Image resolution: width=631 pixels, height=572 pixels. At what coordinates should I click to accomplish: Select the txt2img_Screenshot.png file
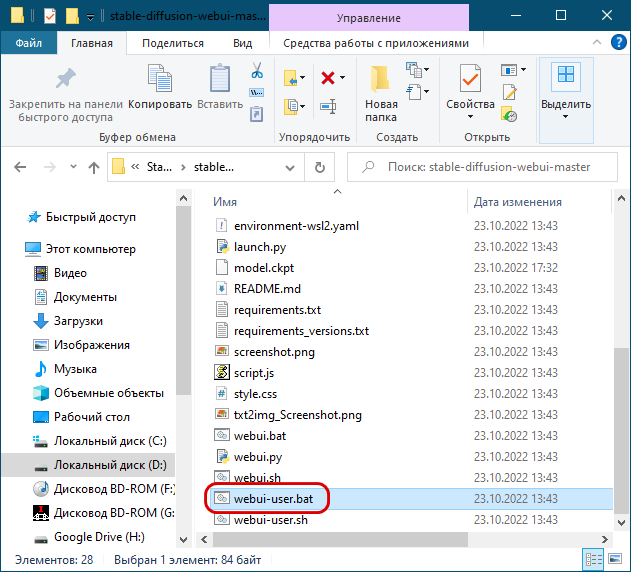pyautogui.click(x=297, y=415)
